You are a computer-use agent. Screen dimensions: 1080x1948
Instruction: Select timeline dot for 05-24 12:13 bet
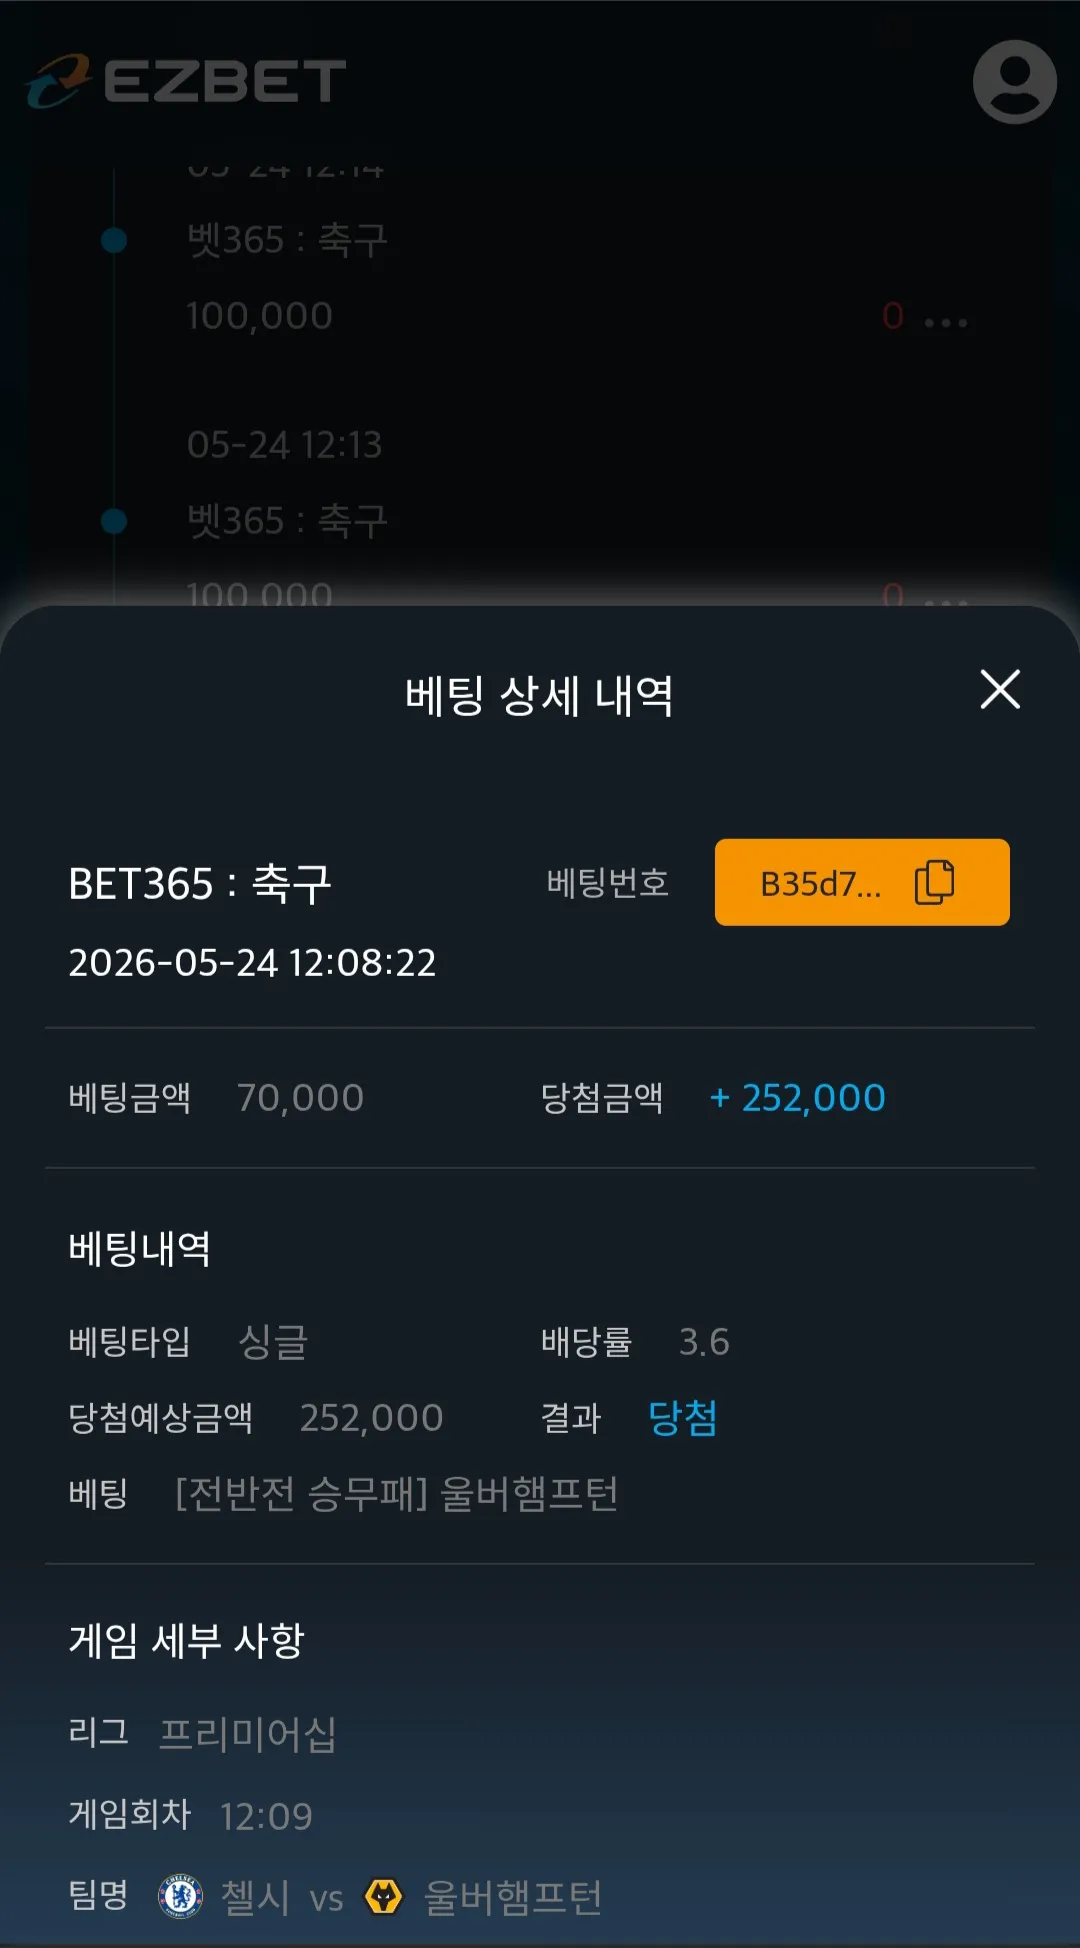tap(114, 521)
